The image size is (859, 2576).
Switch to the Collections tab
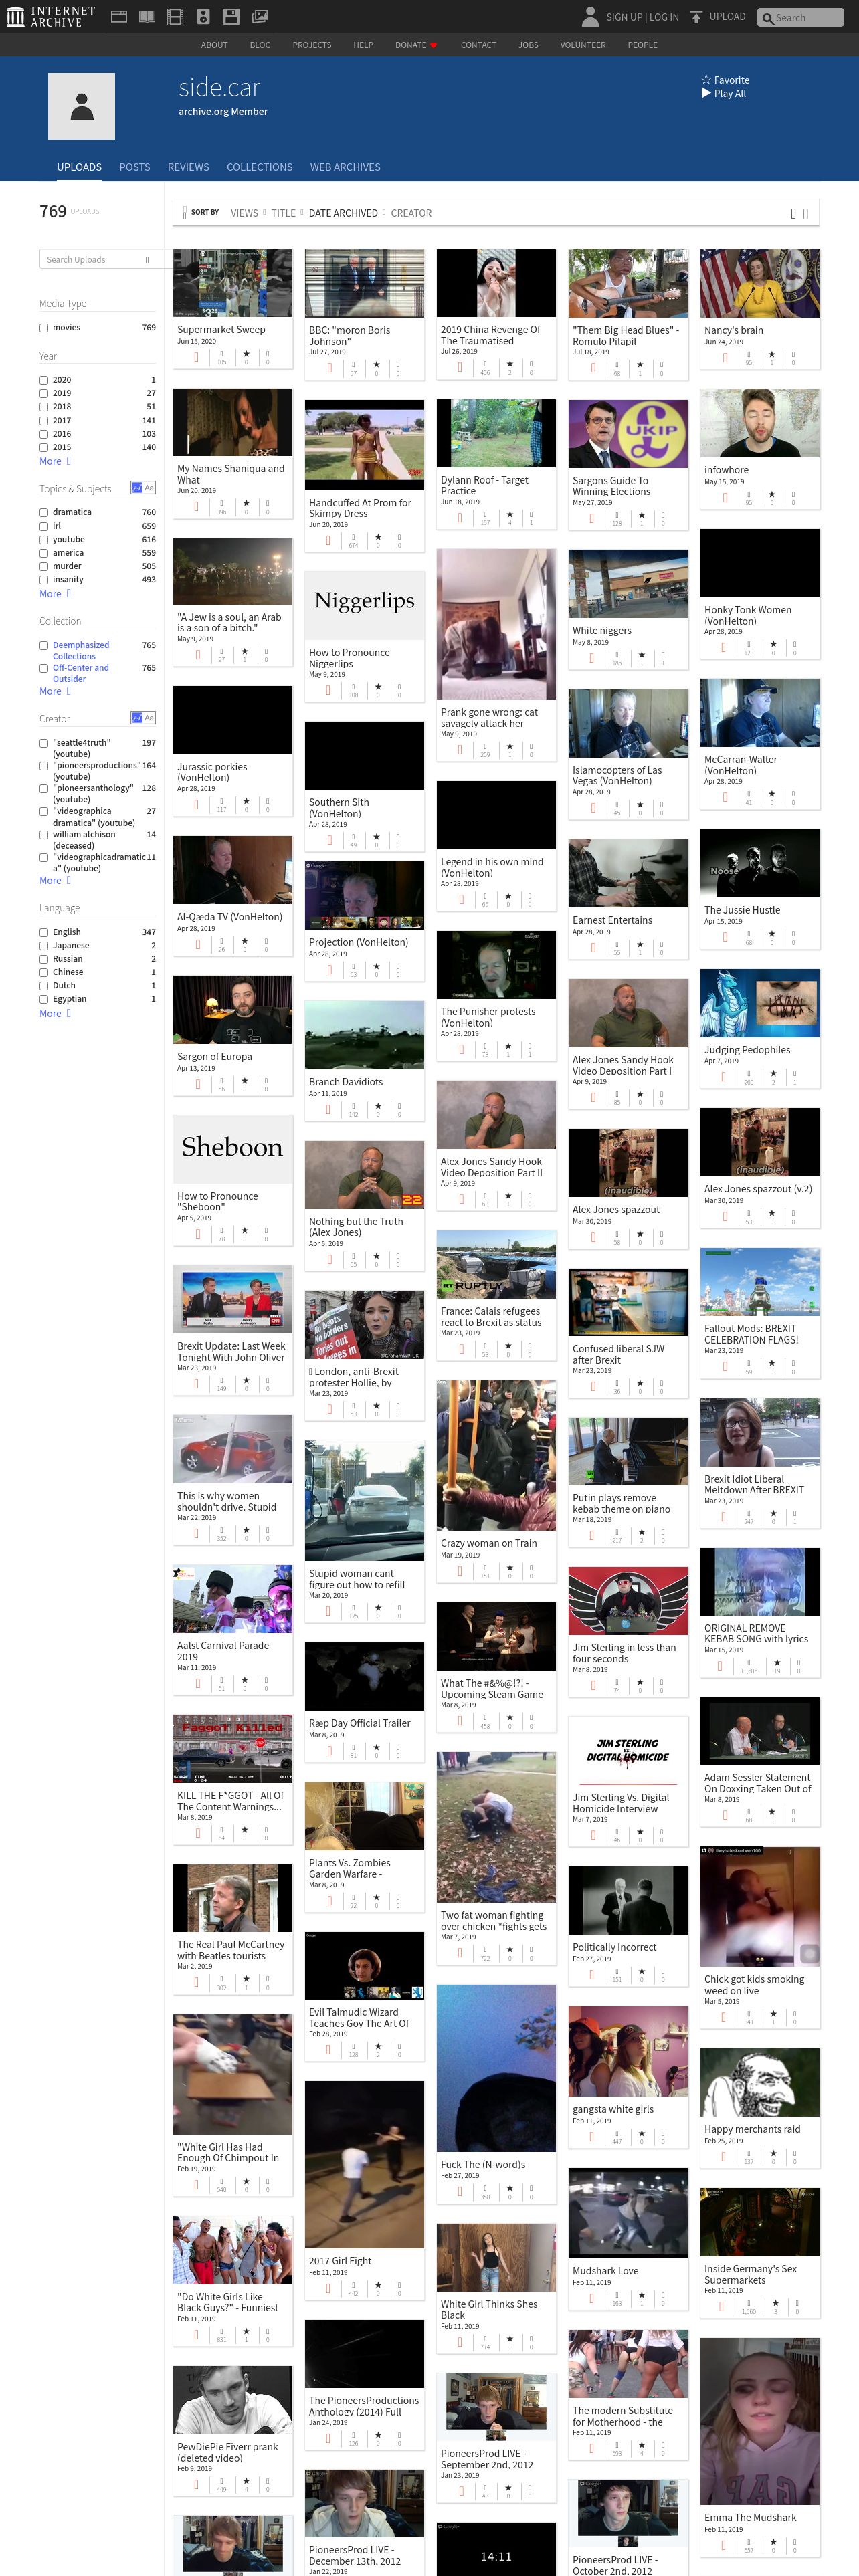click(260, 167)
